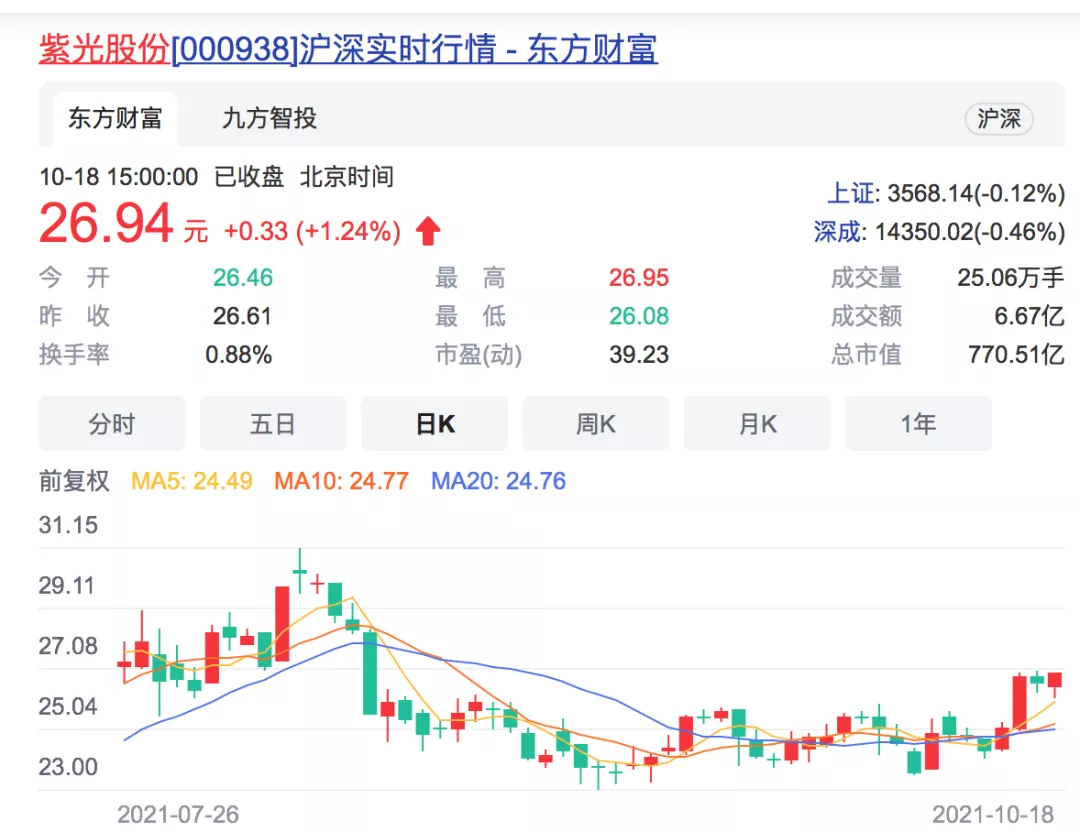Switch chart to 周K weekly view
The image size is (1080, 832).
596,424
